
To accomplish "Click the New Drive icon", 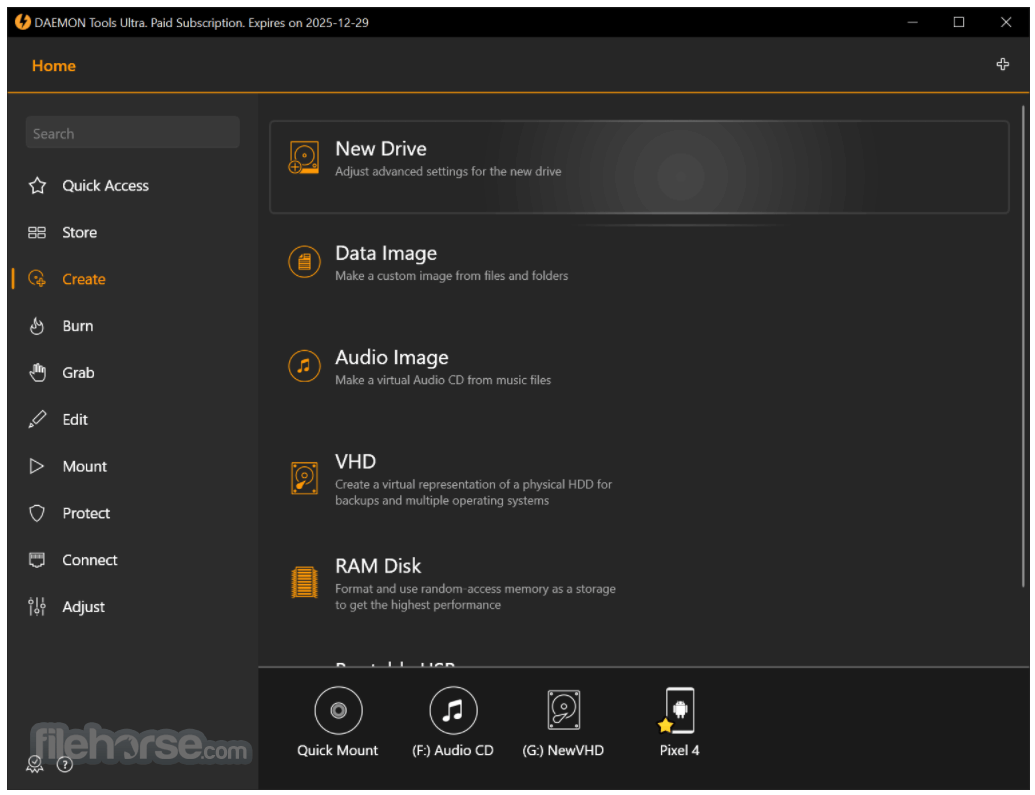I will coord(304,158).
